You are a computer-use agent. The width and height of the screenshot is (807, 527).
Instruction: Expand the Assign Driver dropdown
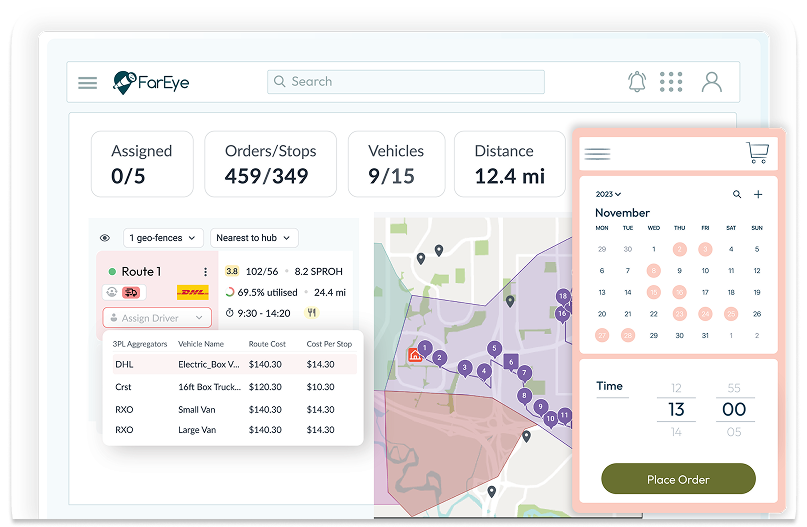point(158,318)
